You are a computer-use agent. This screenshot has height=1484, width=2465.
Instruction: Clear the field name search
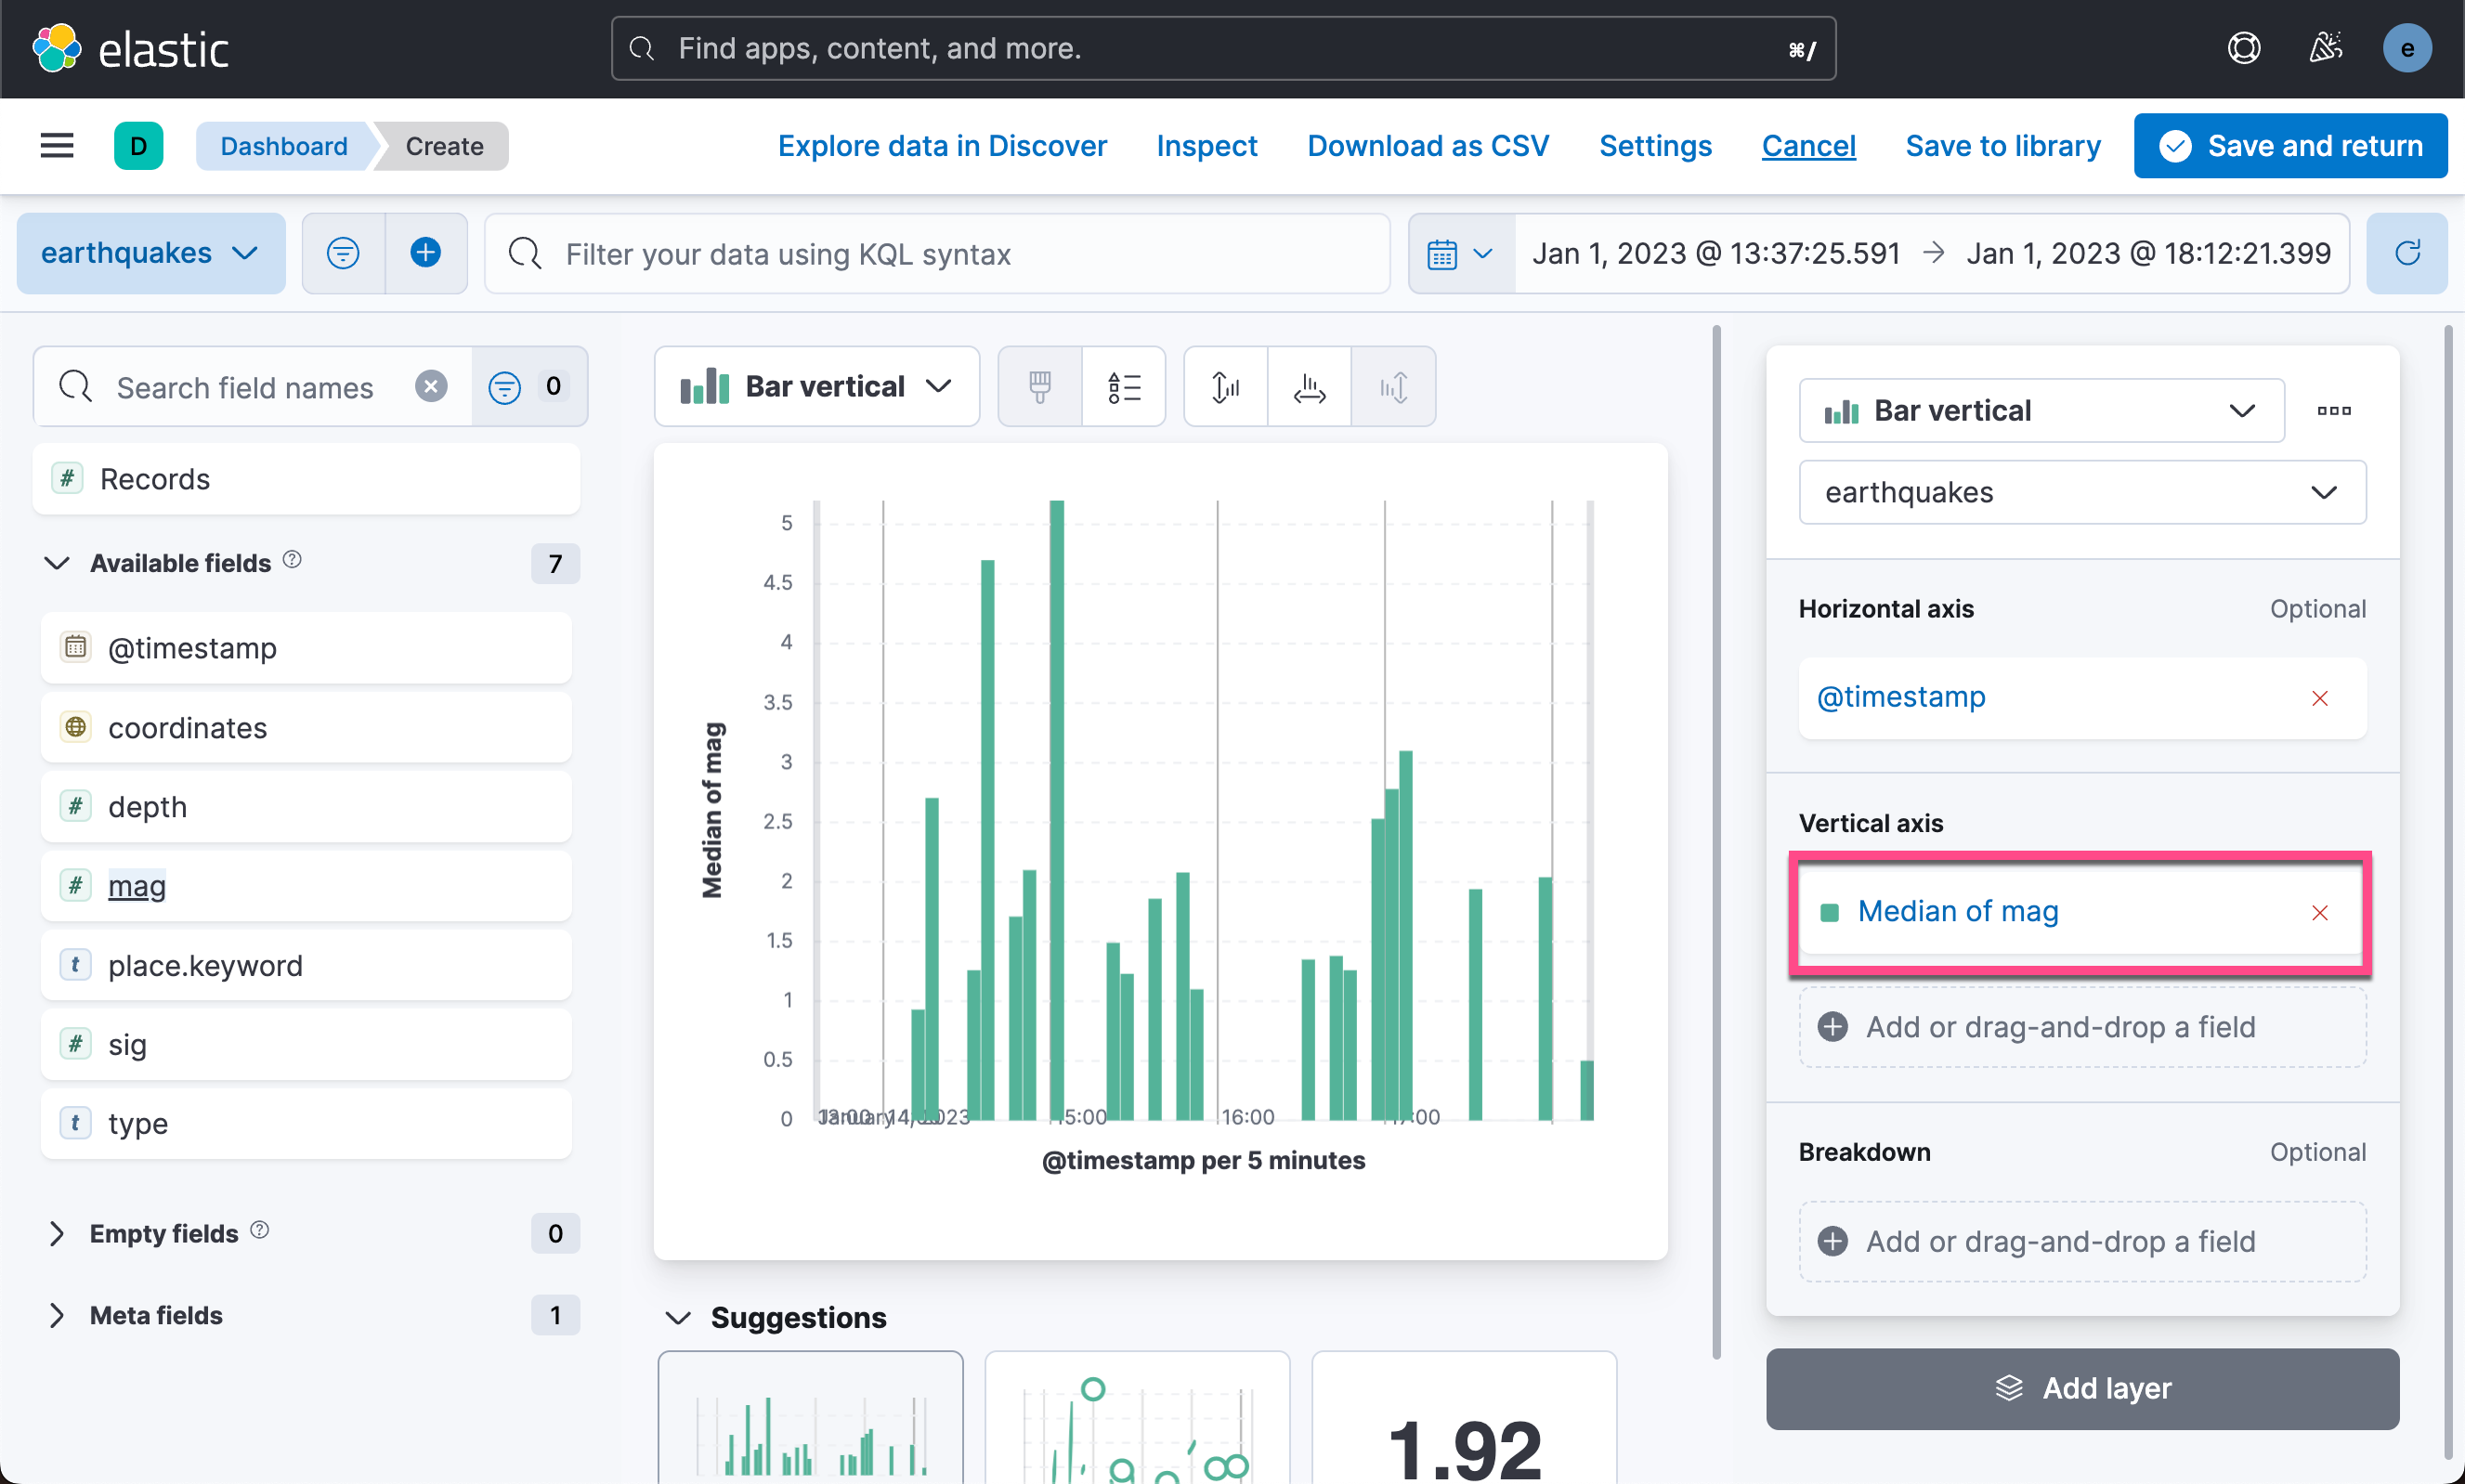[431, 386]
